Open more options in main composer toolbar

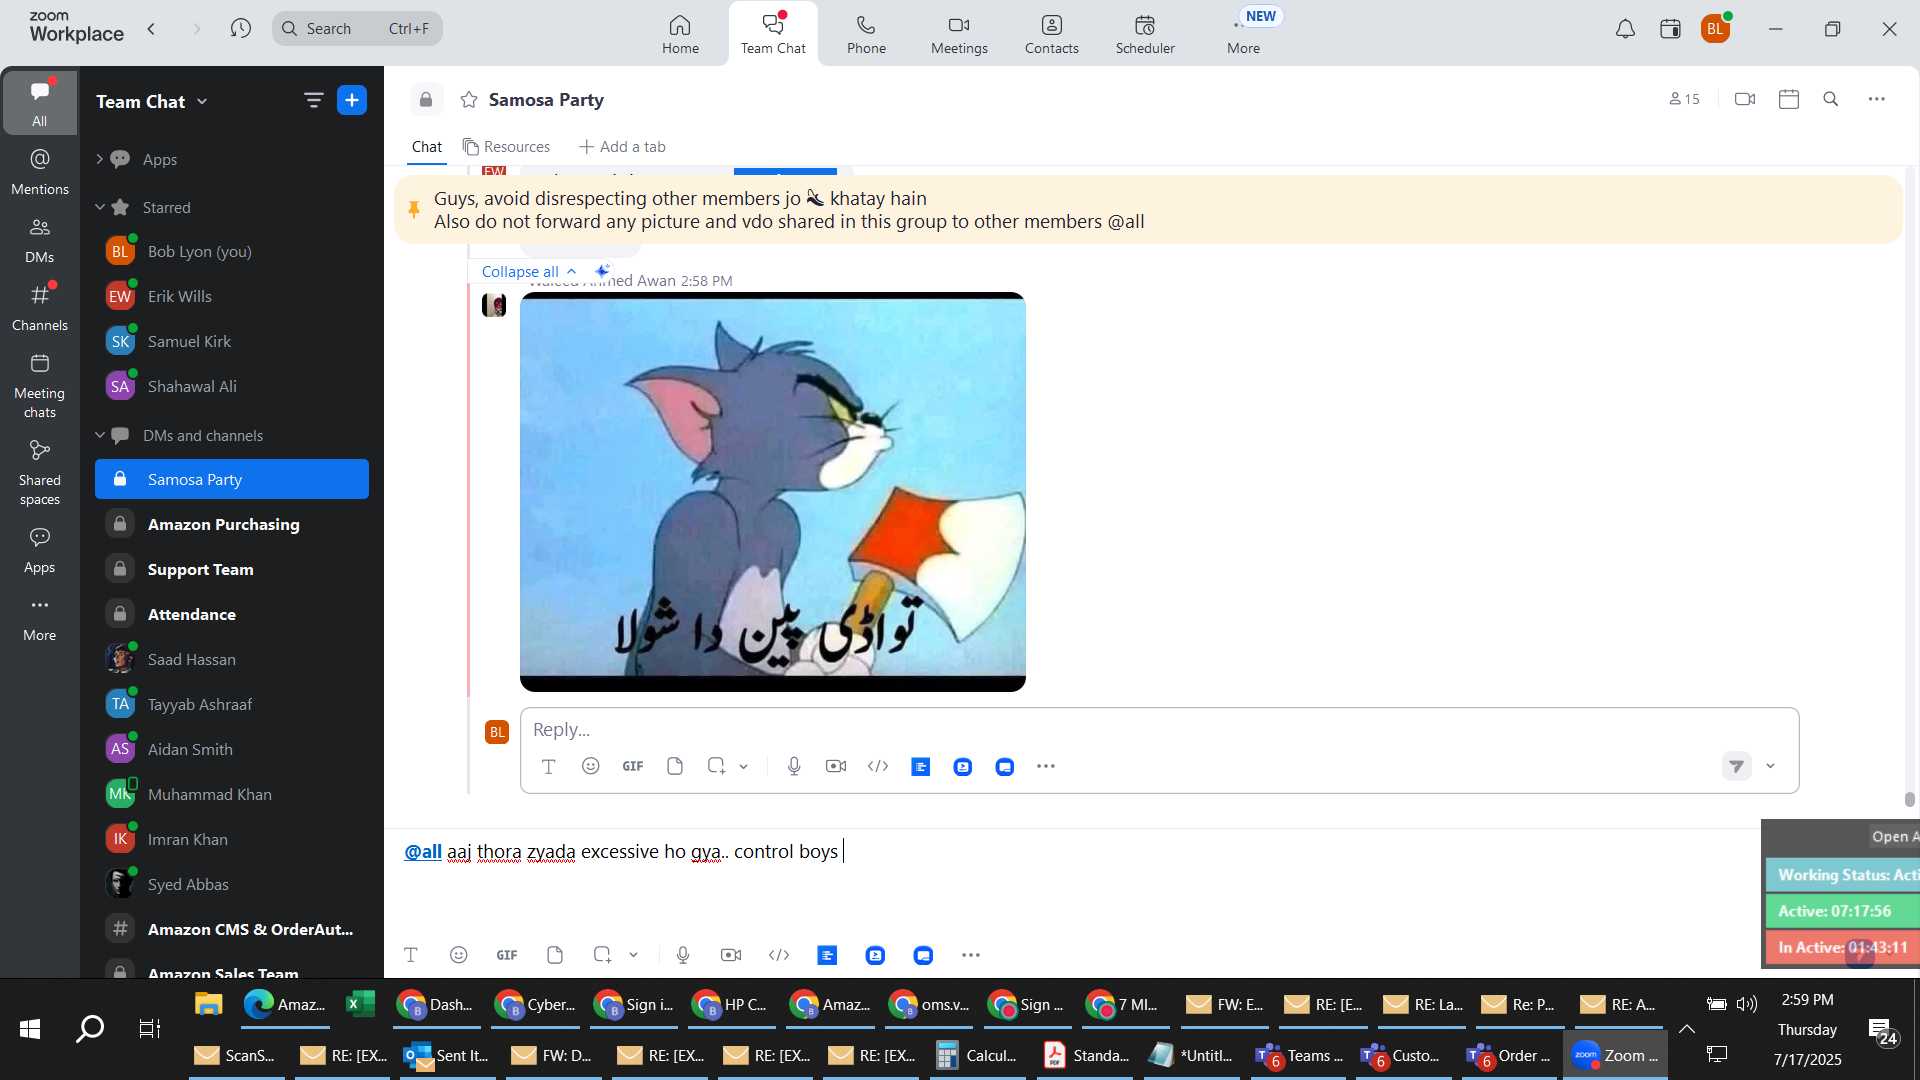tap(970, 955)
